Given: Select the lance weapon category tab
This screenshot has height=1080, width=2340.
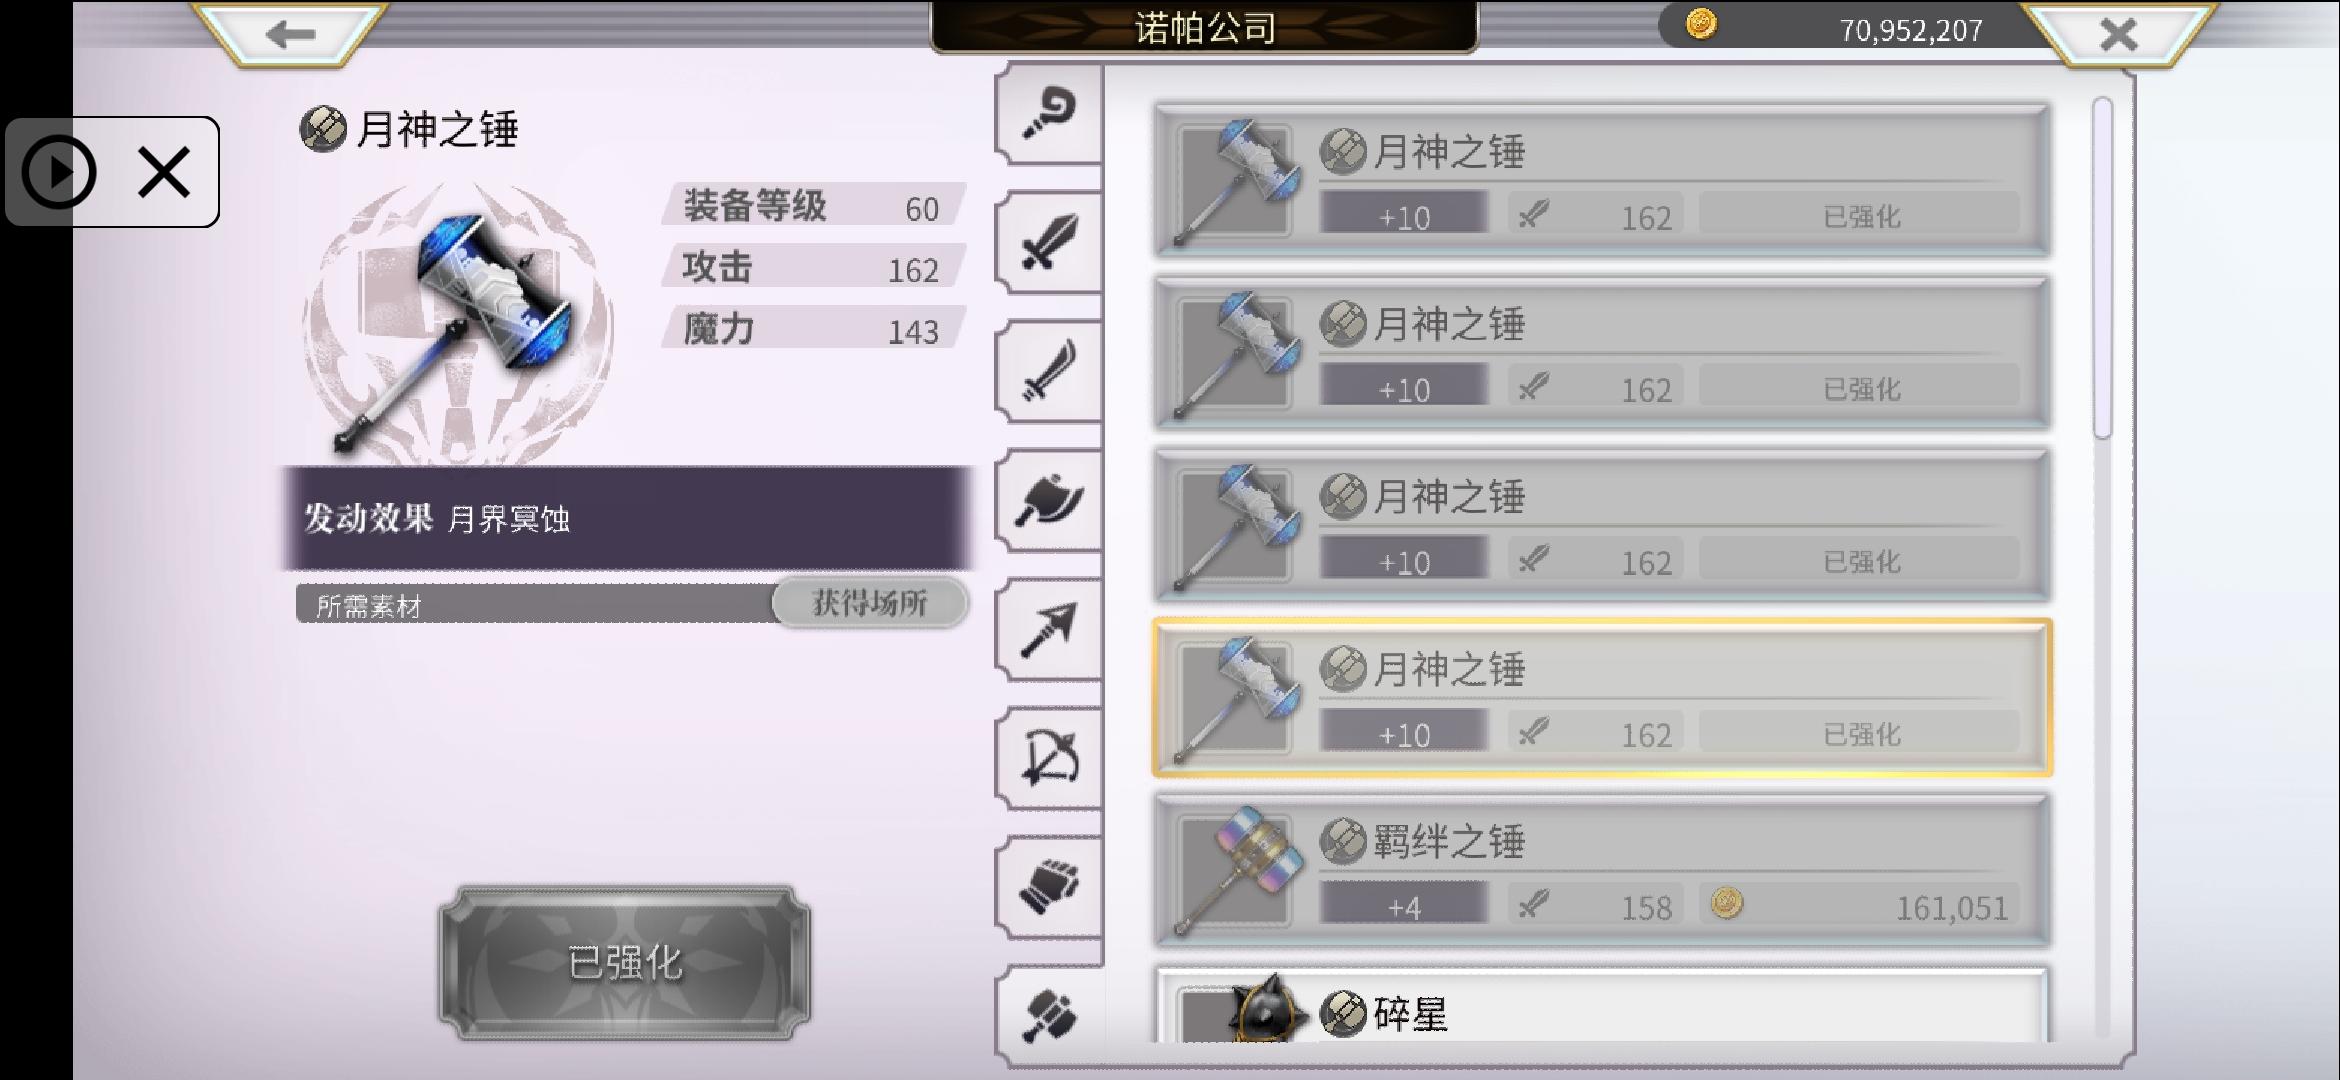Looking at the screenshot, I should coord(1049,629).
